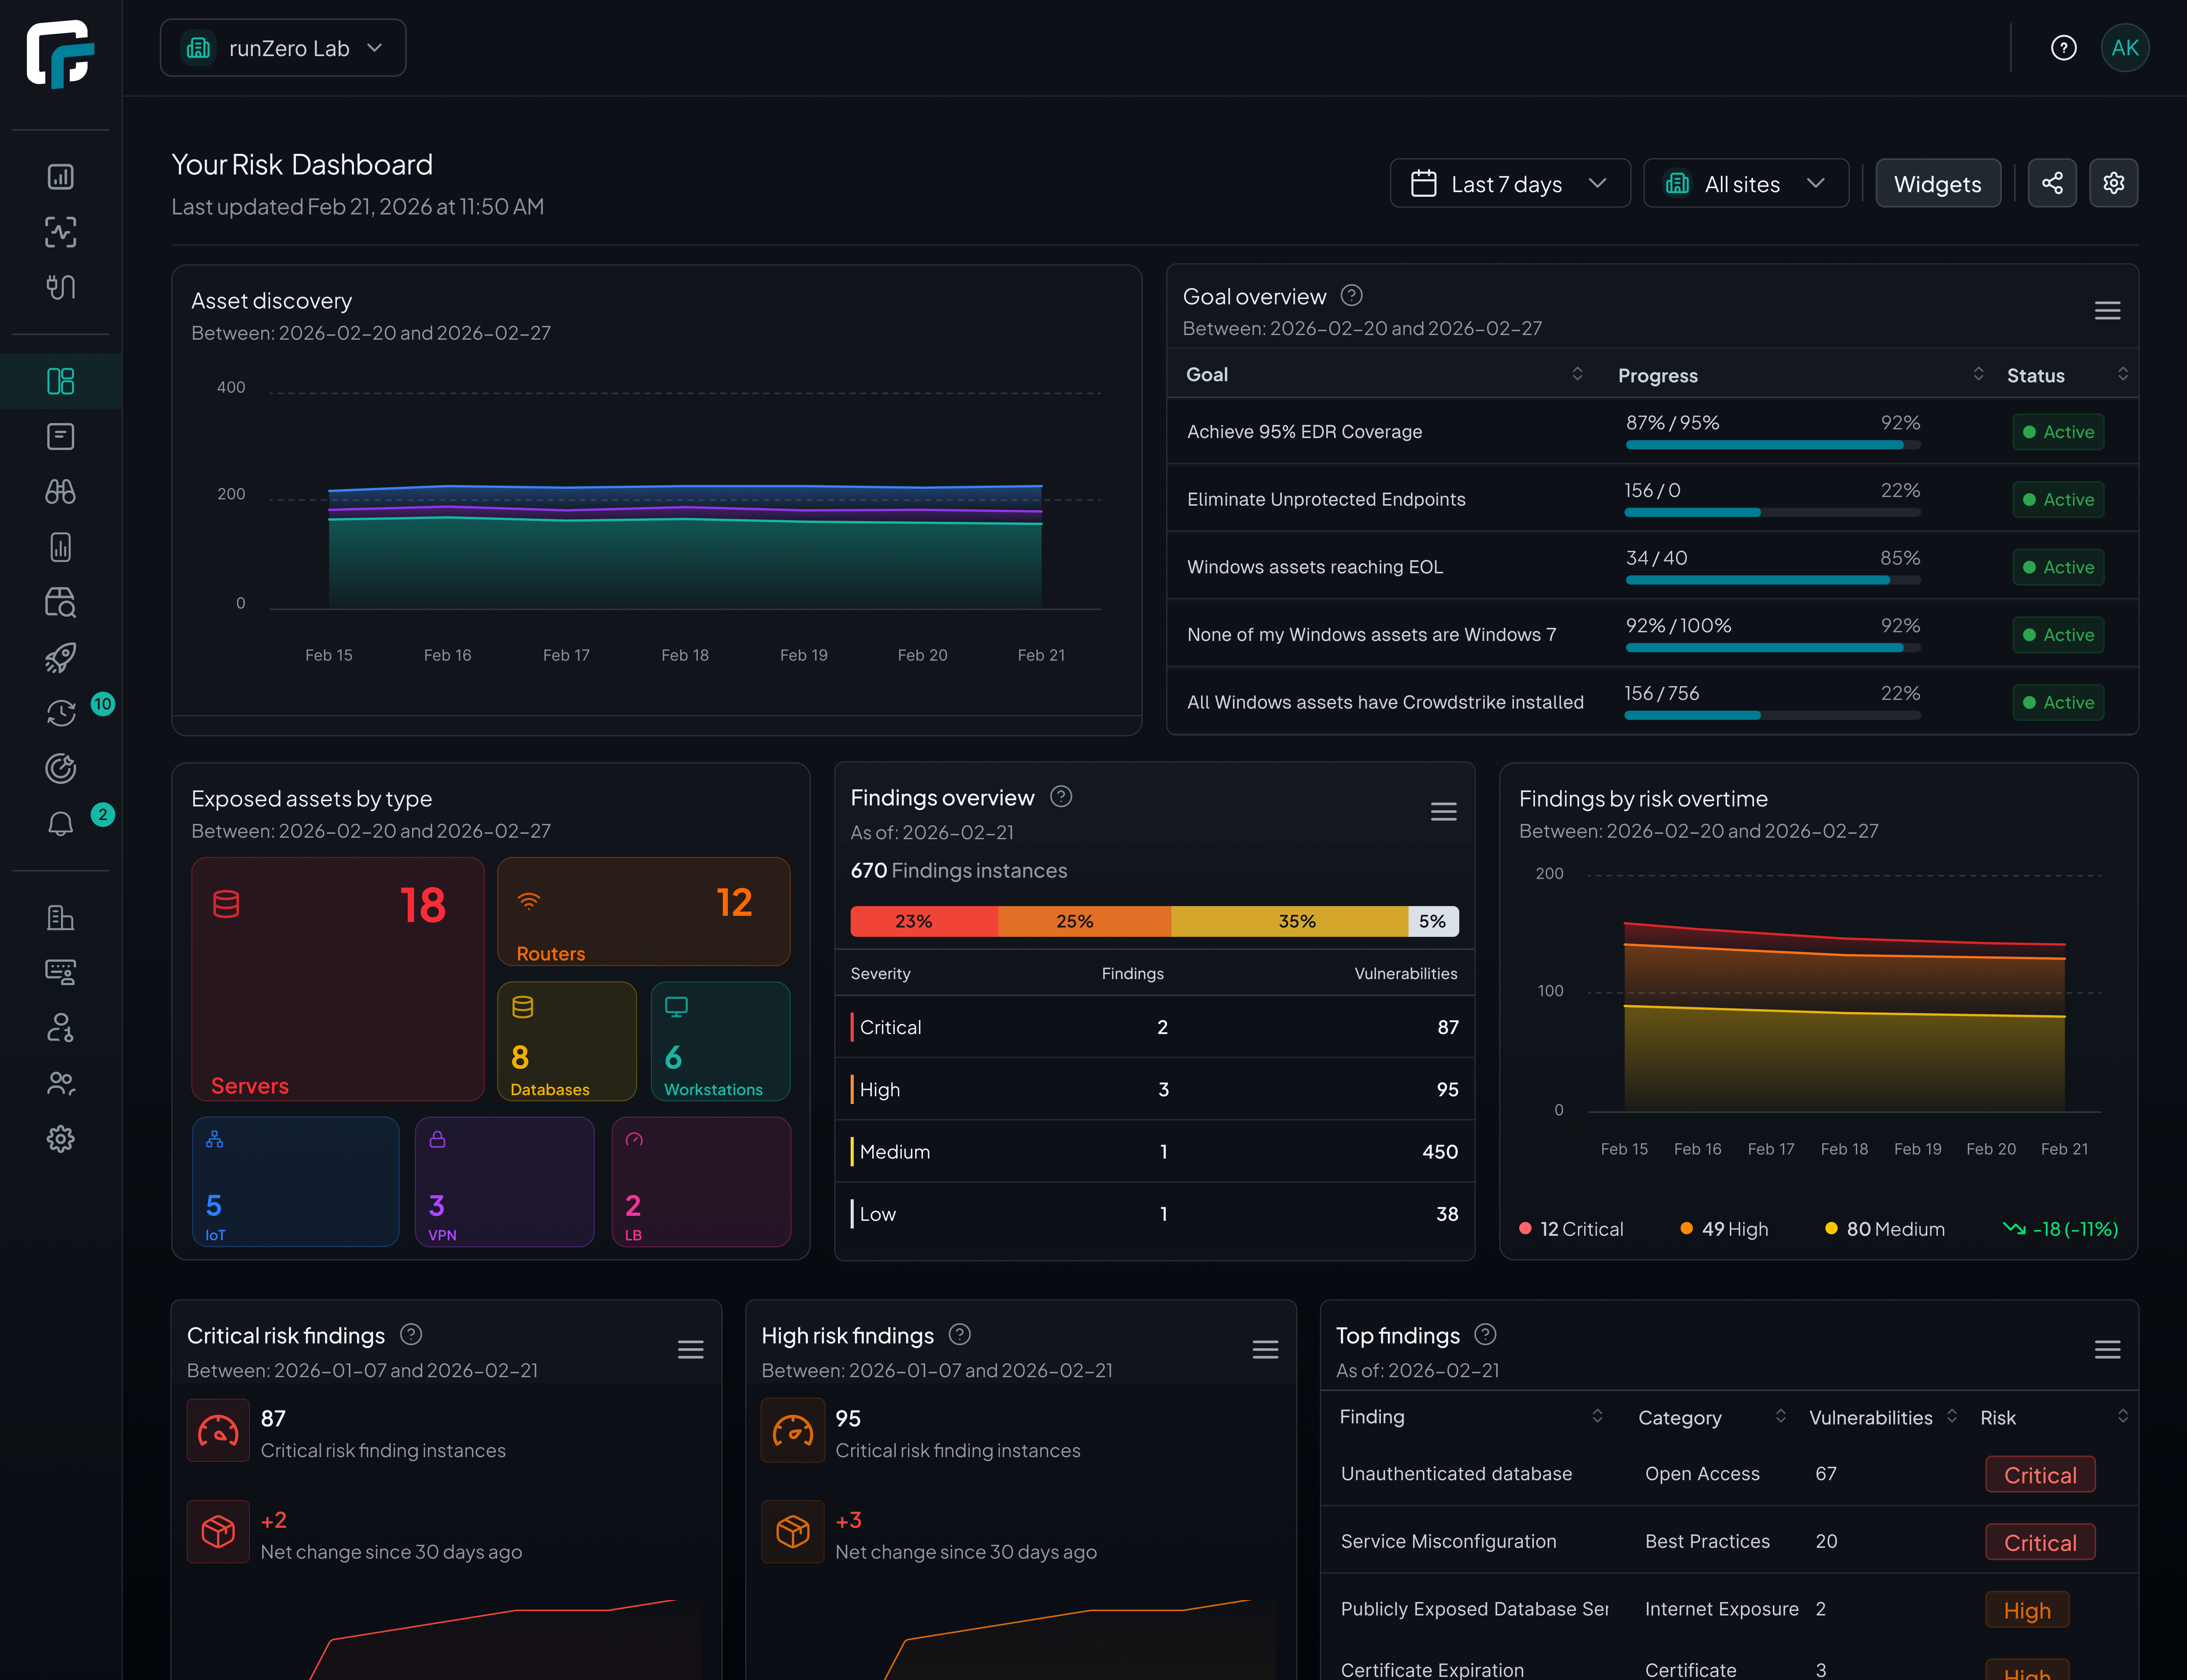Screen dimensions: 2187x1680
Task: Open the settings gear in sidebar
Action: click(61, 1139)
